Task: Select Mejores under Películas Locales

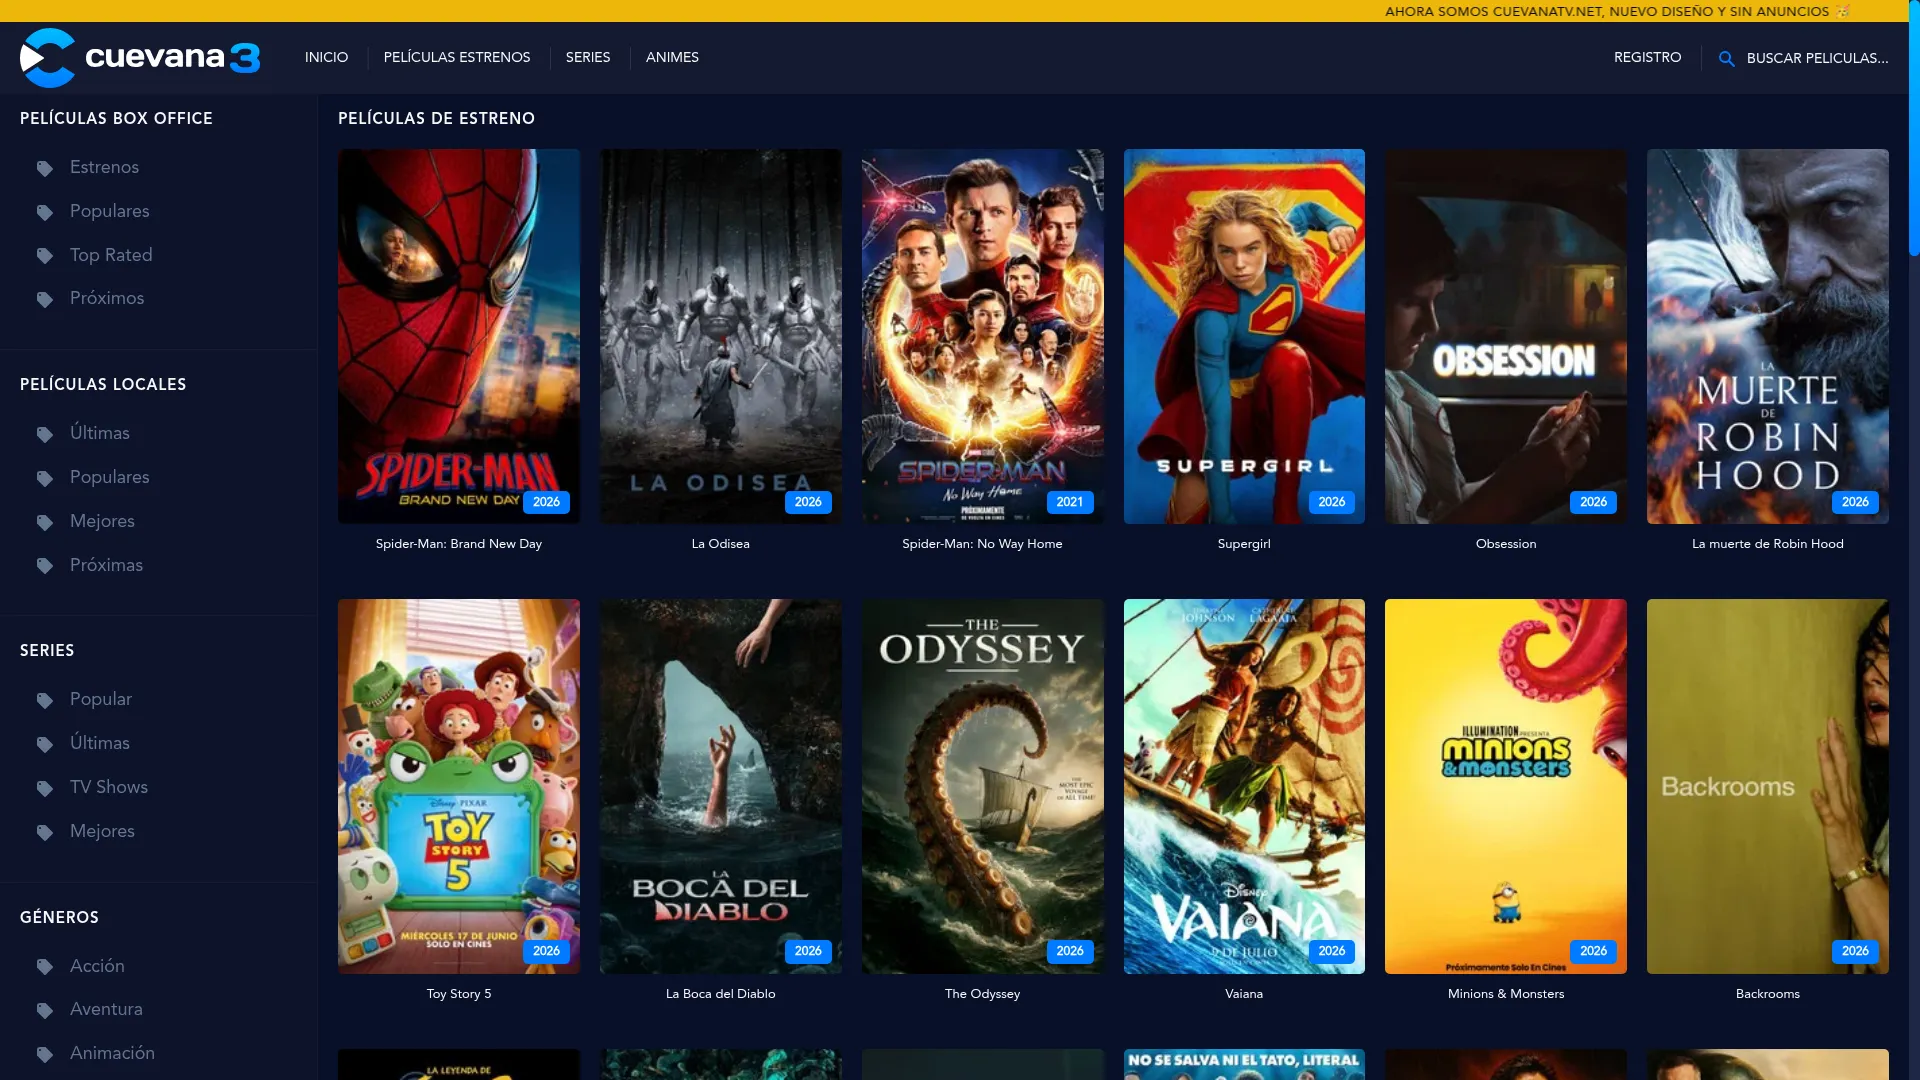Action: [102, 521]
